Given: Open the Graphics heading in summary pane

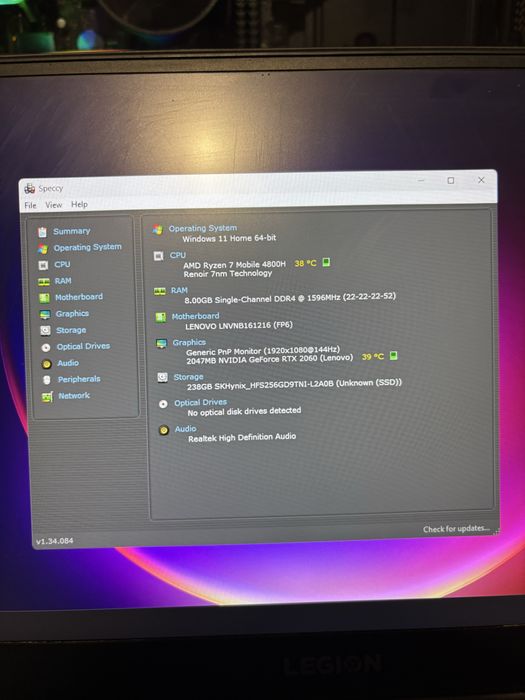Looking at the screenshot, I should [189, 343].
